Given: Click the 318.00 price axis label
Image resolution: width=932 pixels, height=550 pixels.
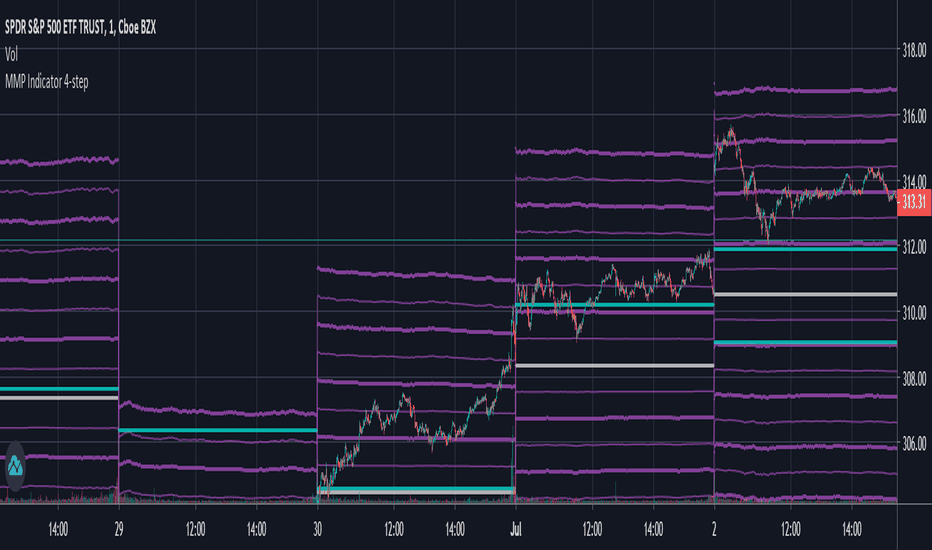Looking at the screenshot, I should [914, 51].
